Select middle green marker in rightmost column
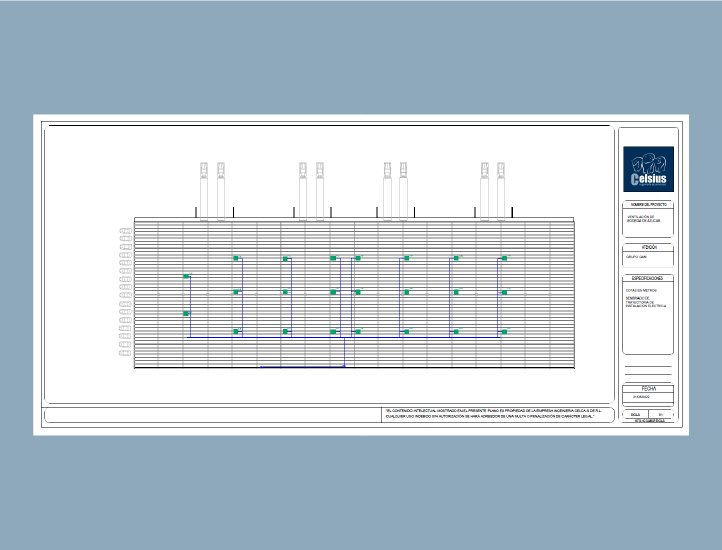Screen dimensions: 722x550 (x=504, y=292)
